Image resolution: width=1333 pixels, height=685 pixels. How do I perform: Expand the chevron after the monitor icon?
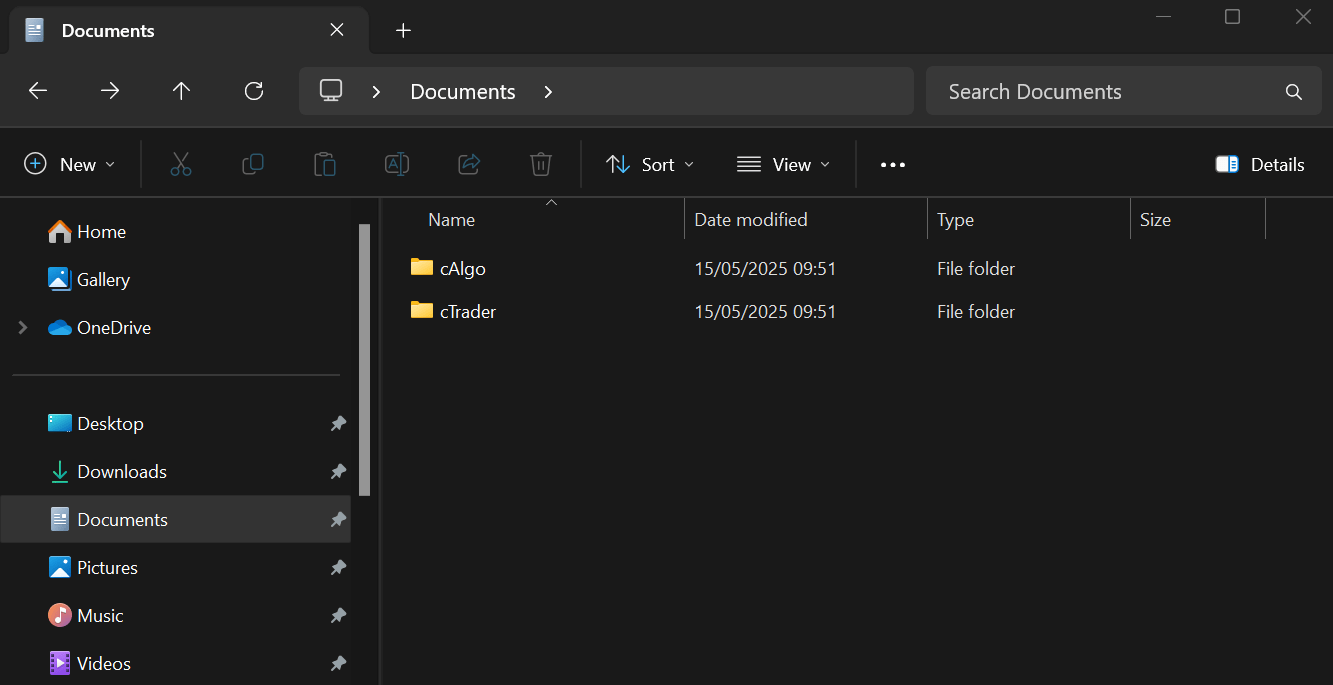click(x=376, y=92)
